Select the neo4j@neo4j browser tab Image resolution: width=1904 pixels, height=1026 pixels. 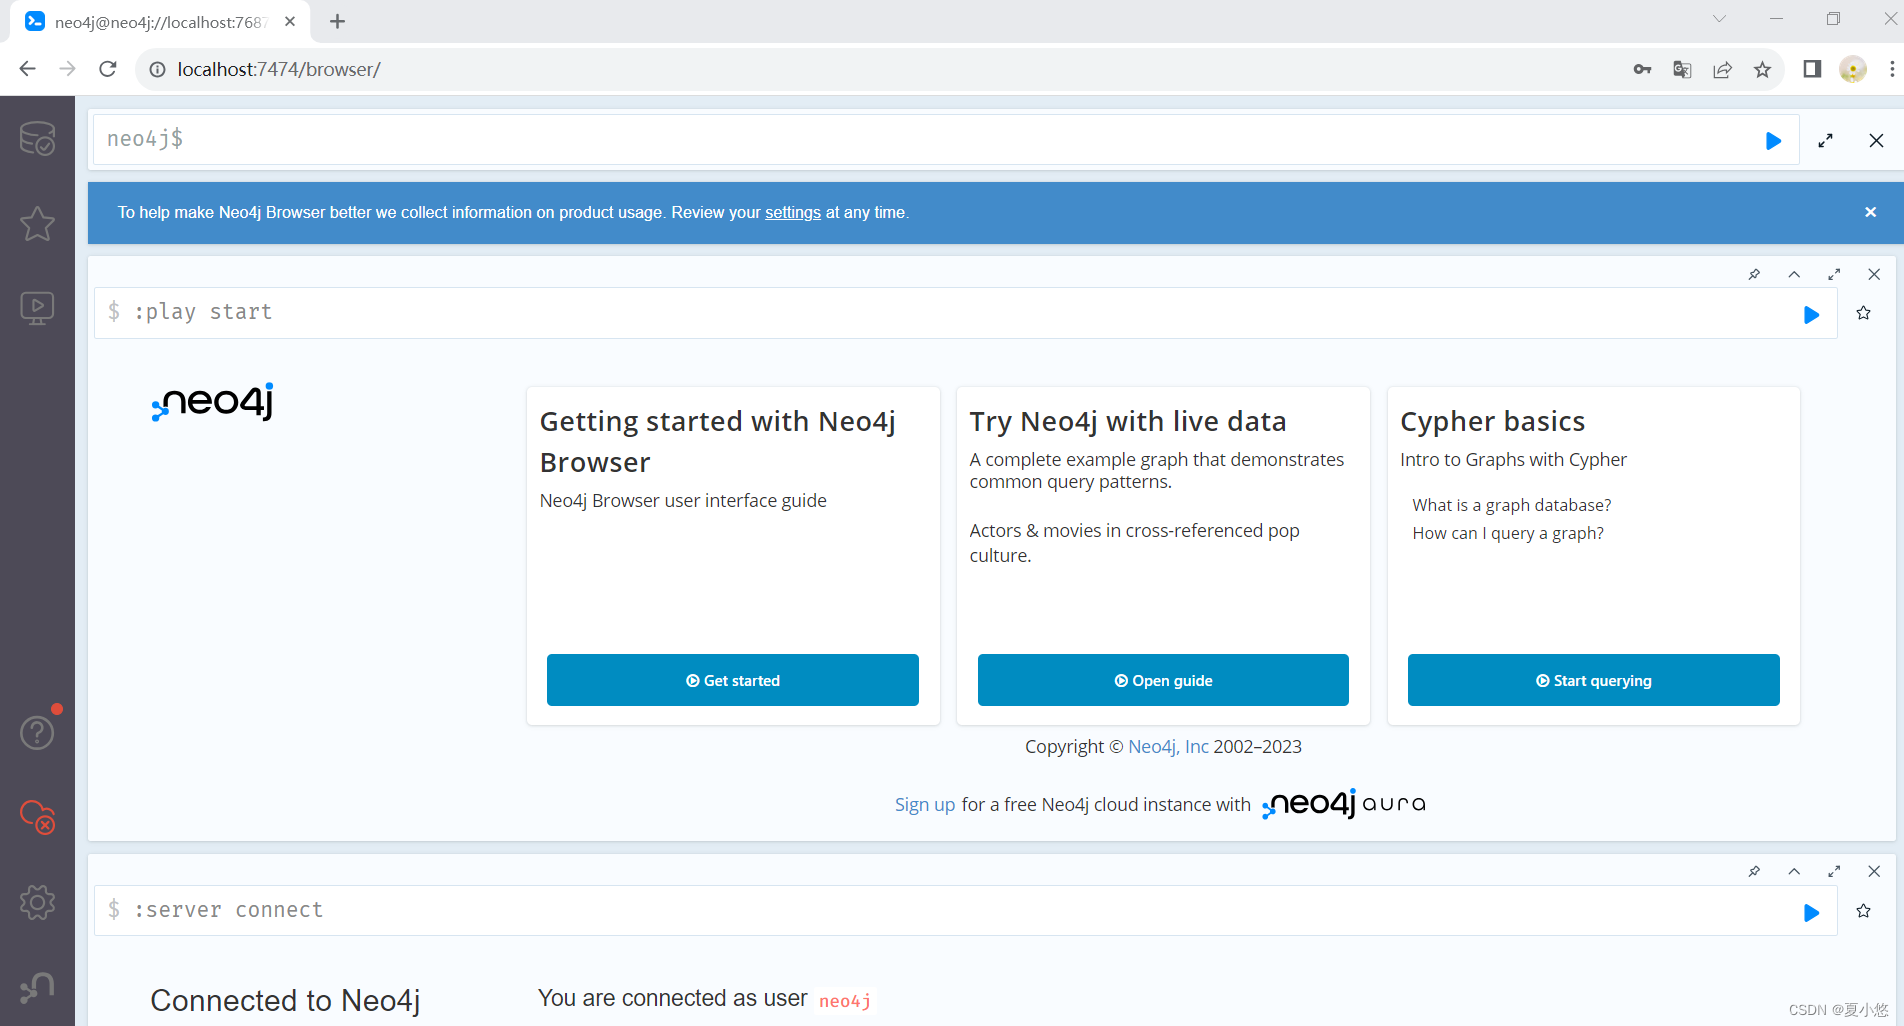[x=160, y=22]
